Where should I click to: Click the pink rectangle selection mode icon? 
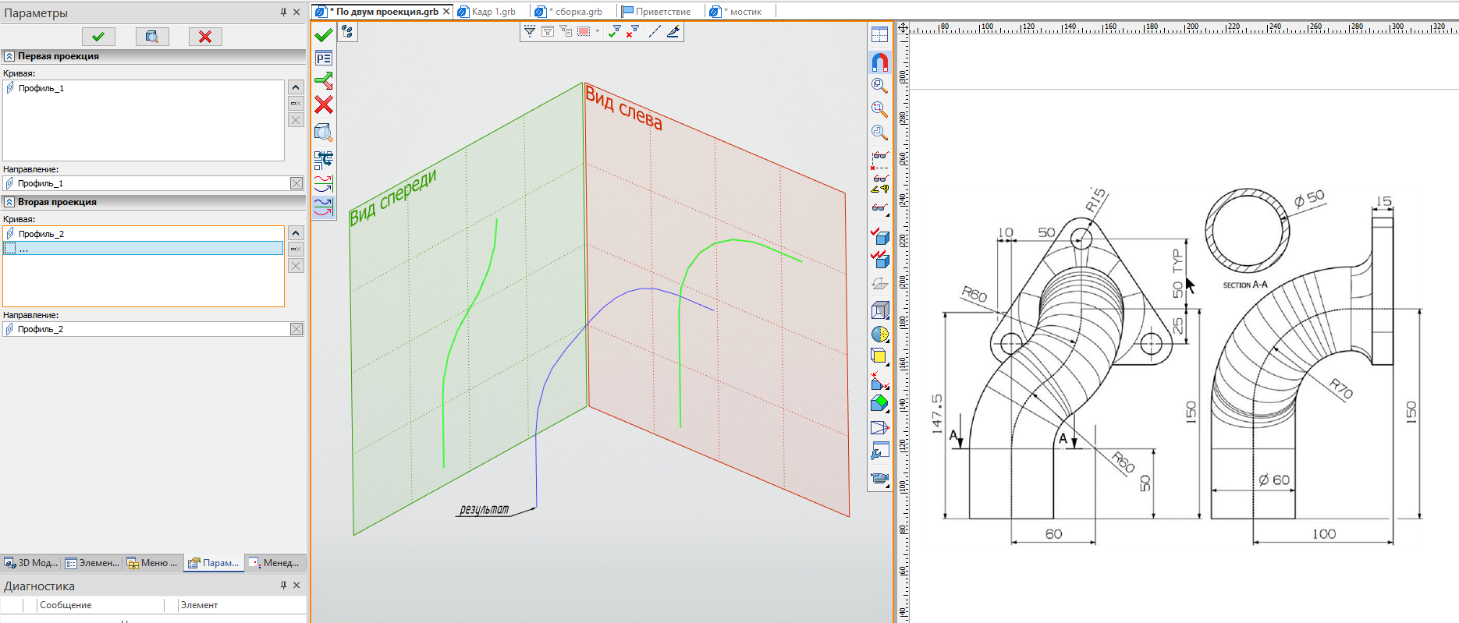click(583, 32)
